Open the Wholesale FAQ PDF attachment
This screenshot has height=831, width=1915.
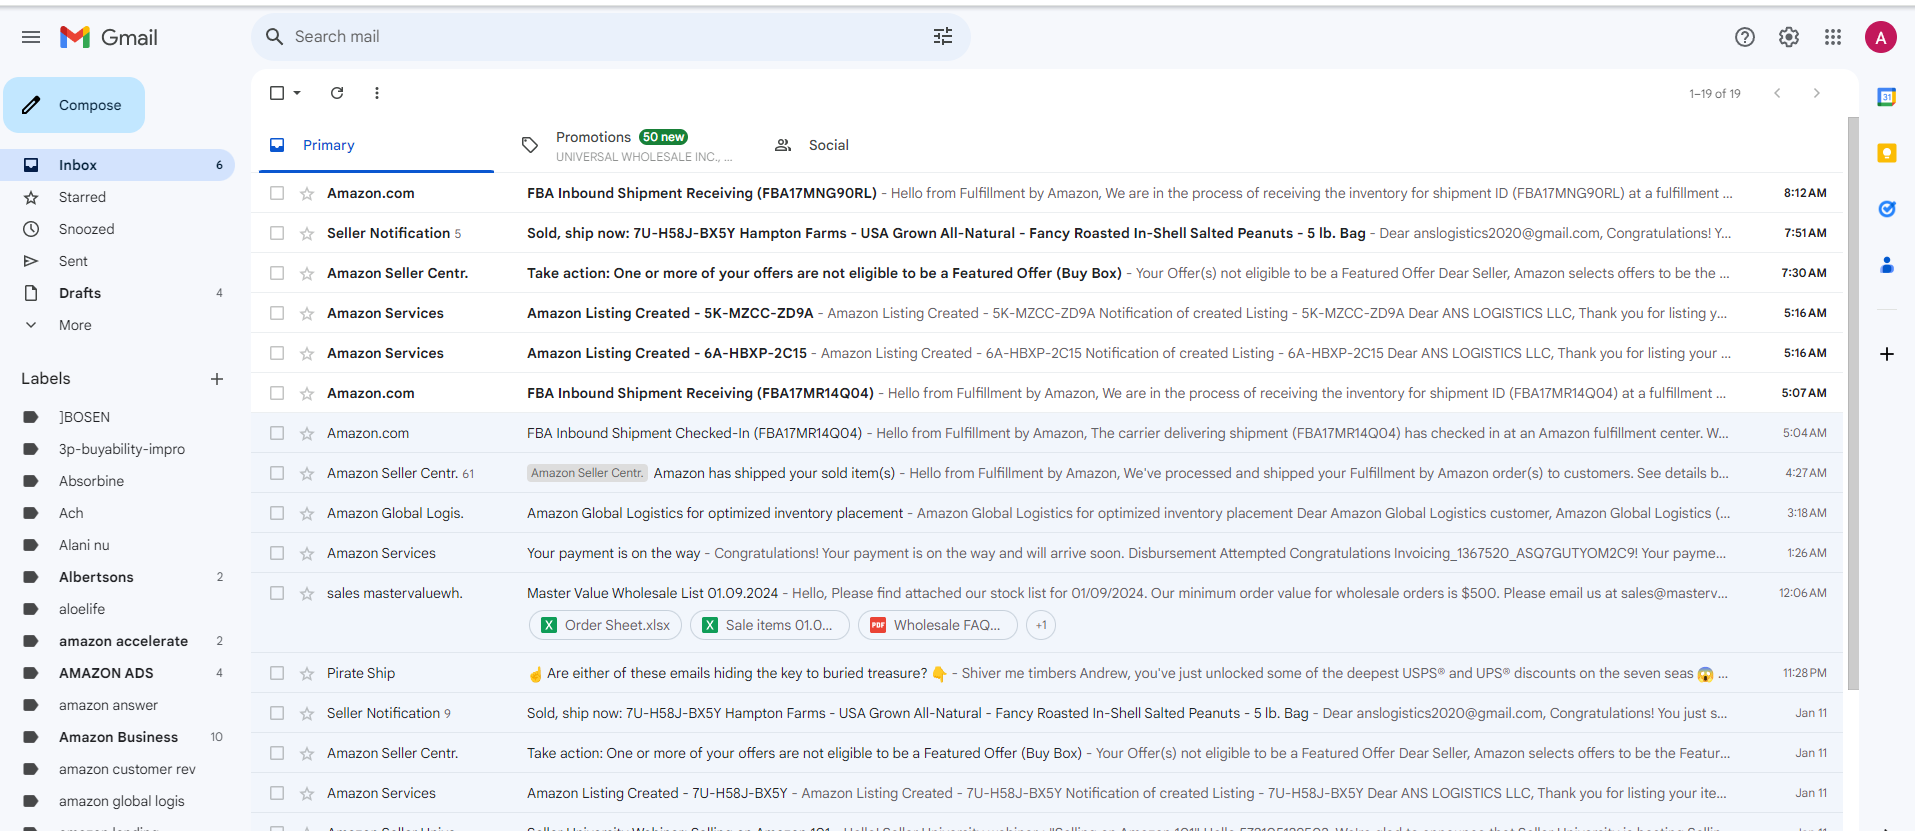coord(937,625)
